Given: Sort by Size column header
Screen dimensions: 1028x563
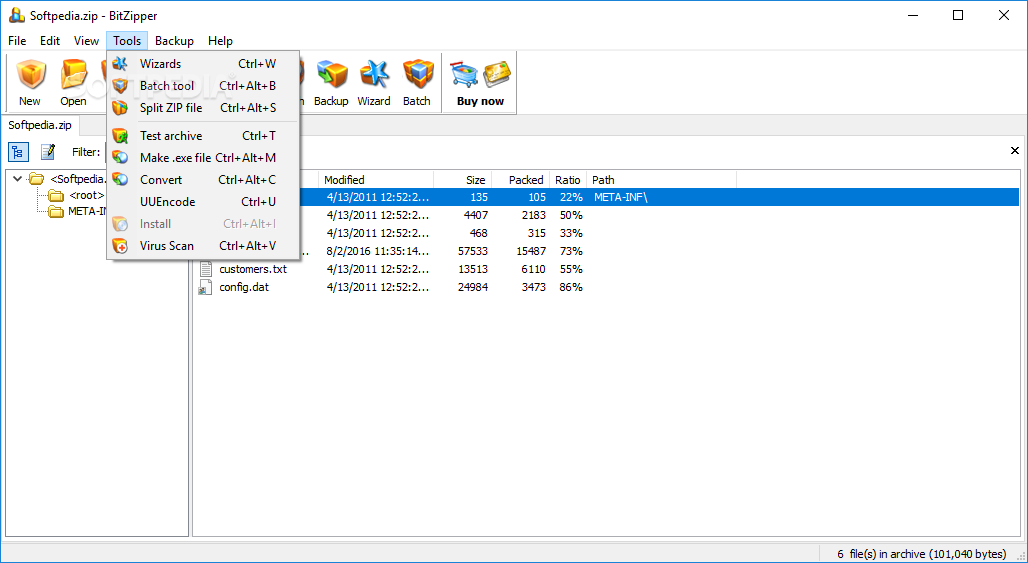Looking at the screenshot, I should pos(462,180).
